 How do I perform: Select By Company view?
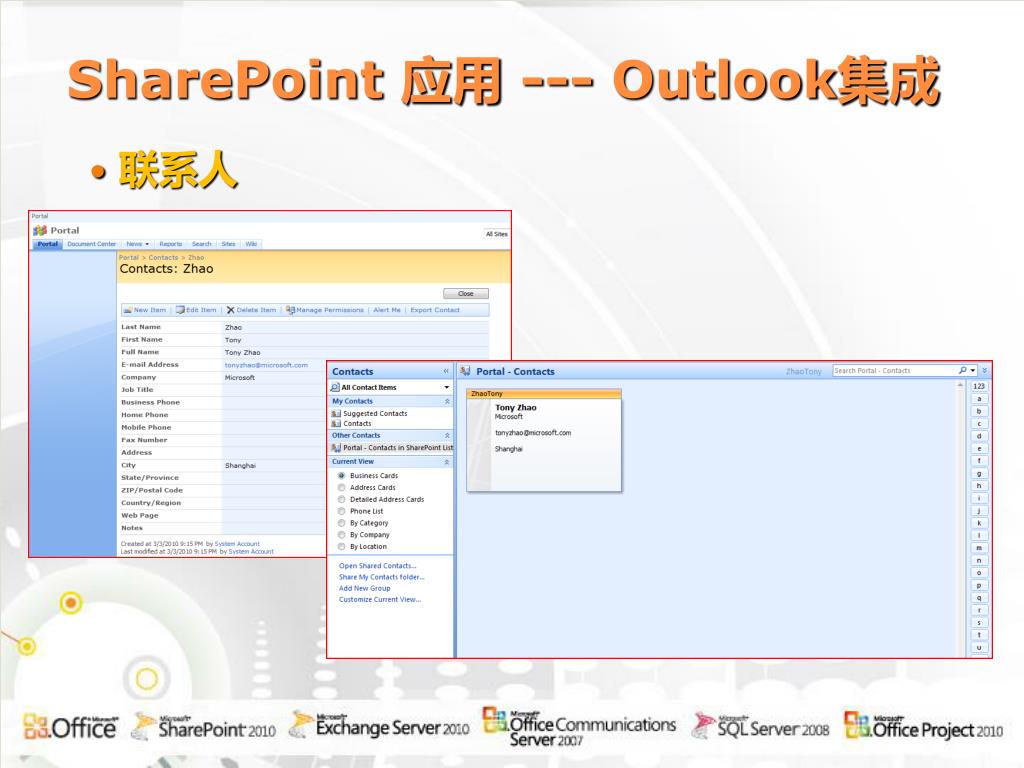click(x=342, y=534)
